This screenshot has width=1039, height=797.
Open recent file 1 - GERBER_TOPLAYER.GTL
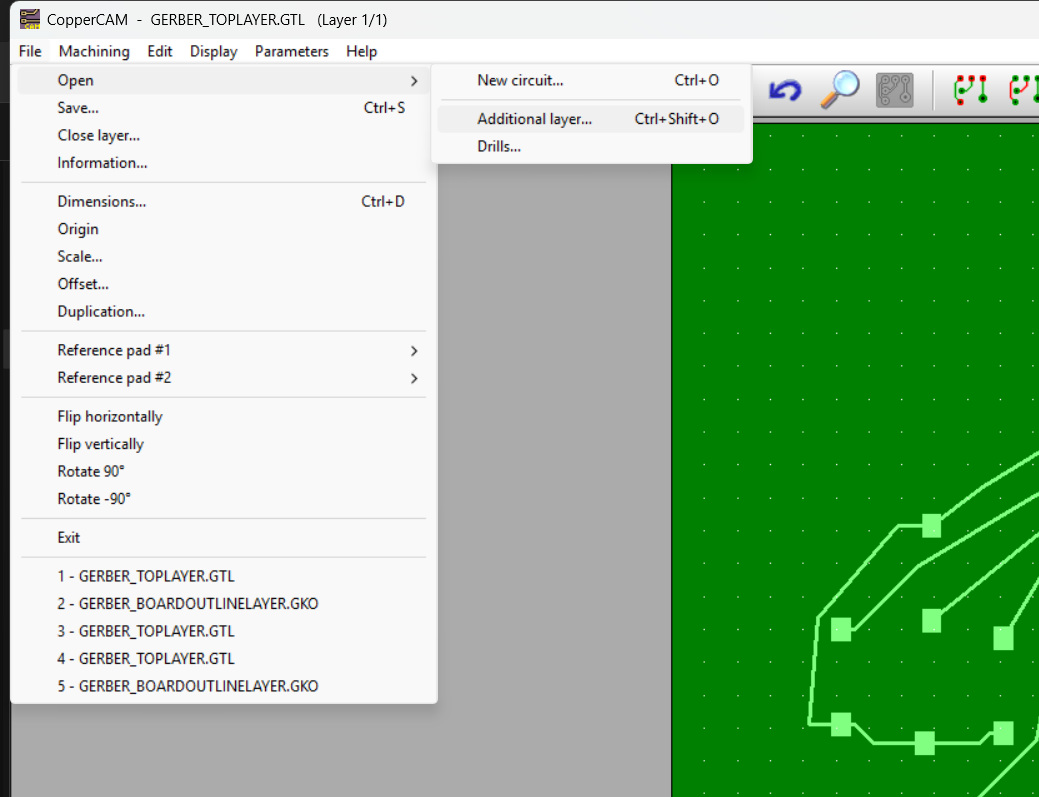pyautogui.click(x=224, y=576)
